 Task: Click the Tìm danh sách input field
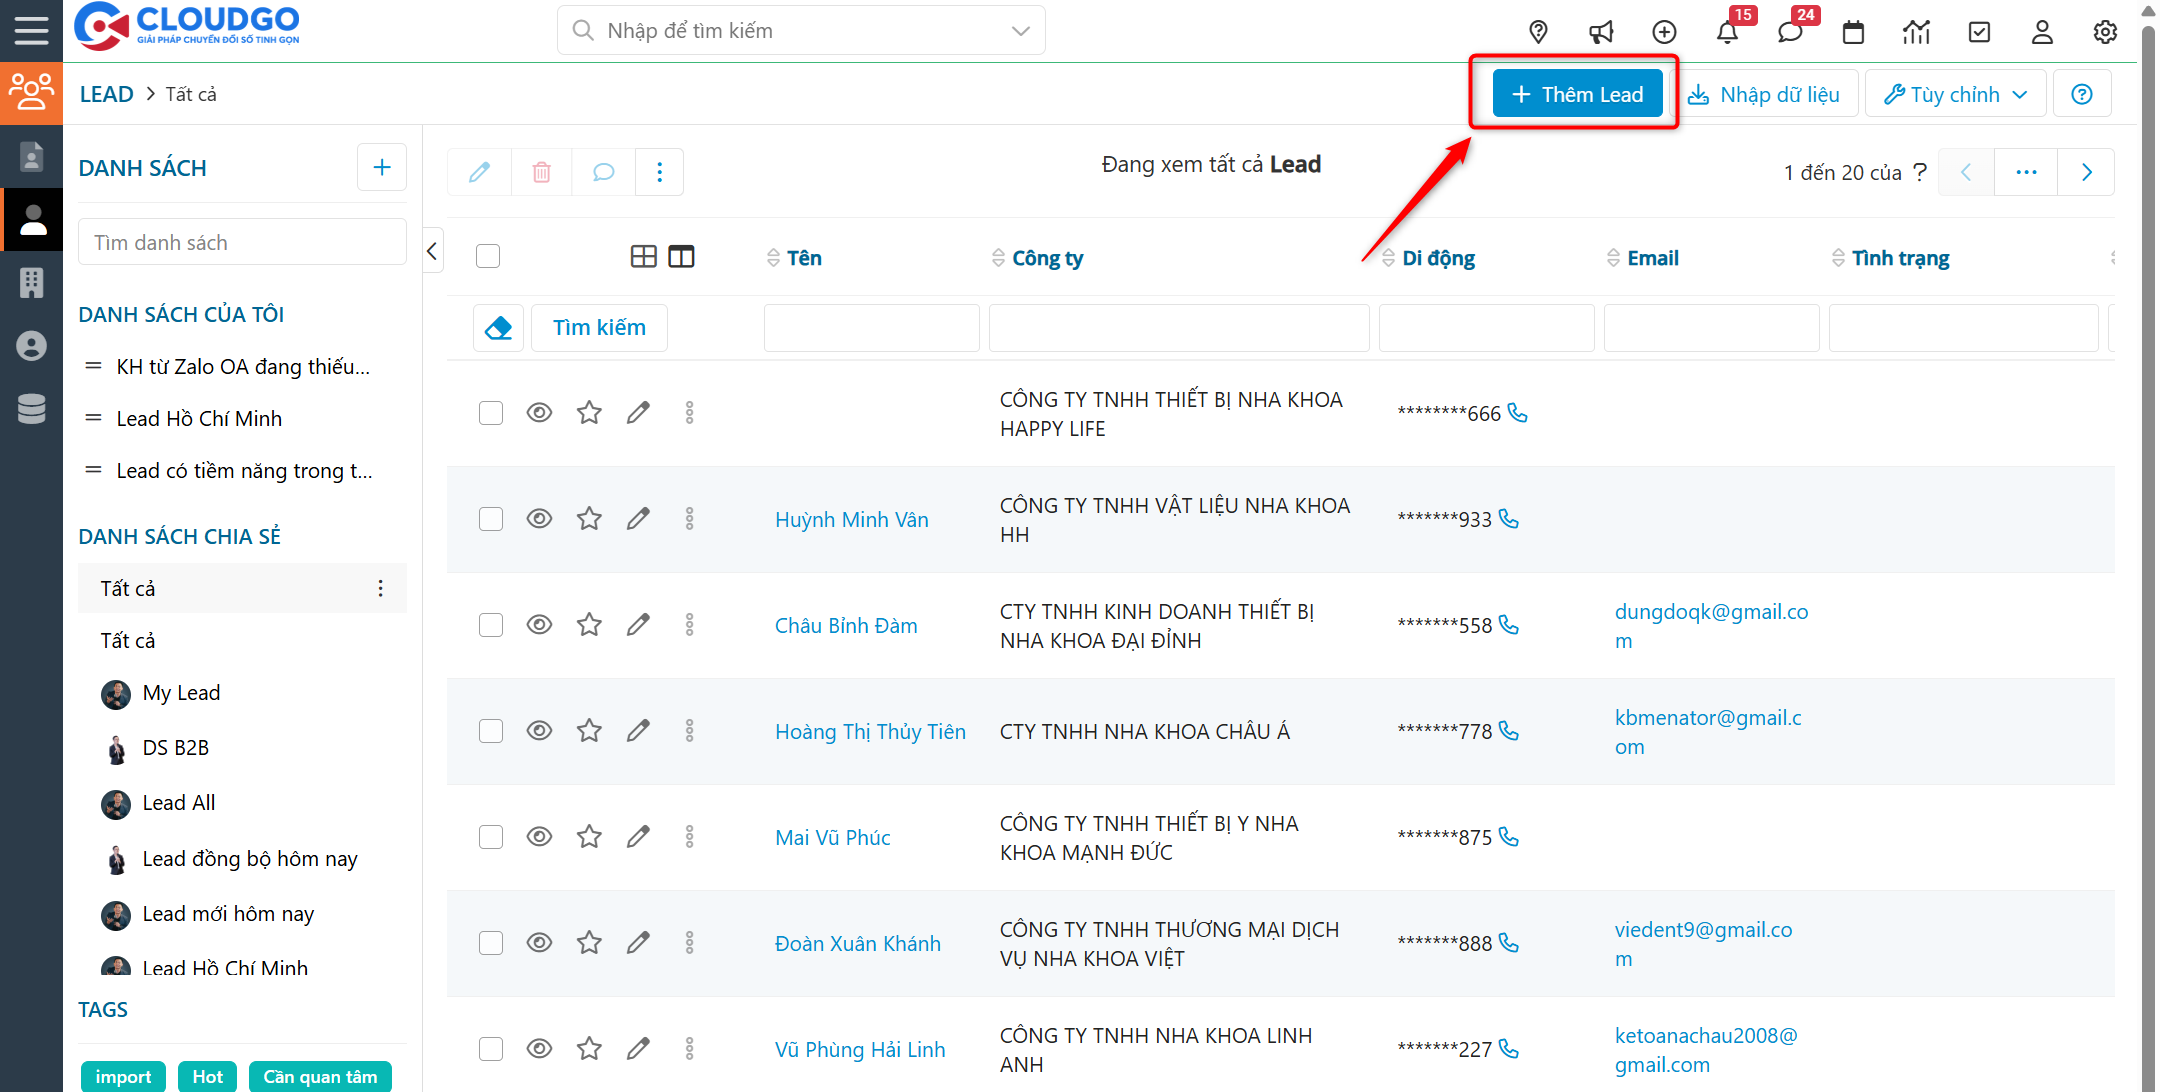tap(242, 243)
